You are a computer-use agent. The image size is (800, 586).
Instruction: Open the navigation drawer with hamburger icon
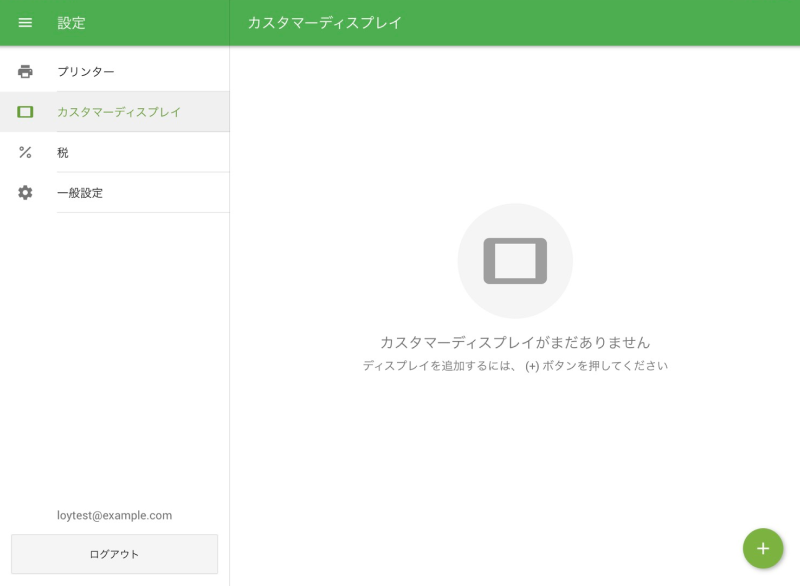pos(26,23)
